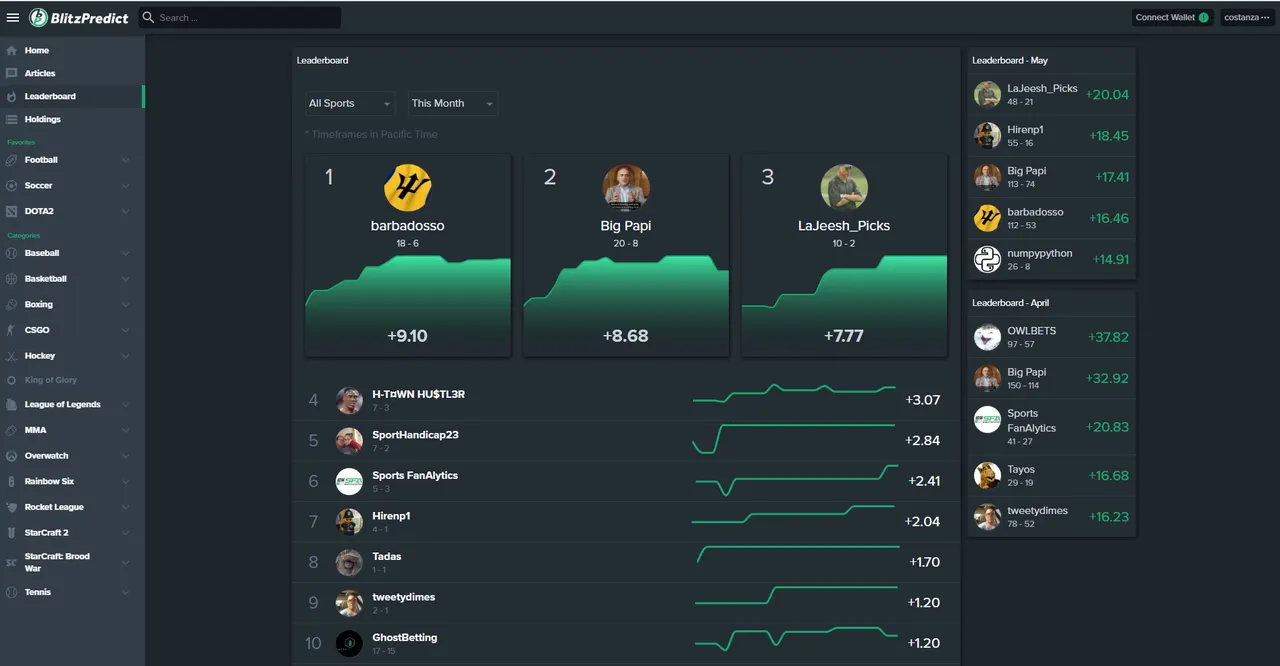Click the DOTA2 game icon
The width and height of the screenshot is (1280, 666).
coord(11,211)
